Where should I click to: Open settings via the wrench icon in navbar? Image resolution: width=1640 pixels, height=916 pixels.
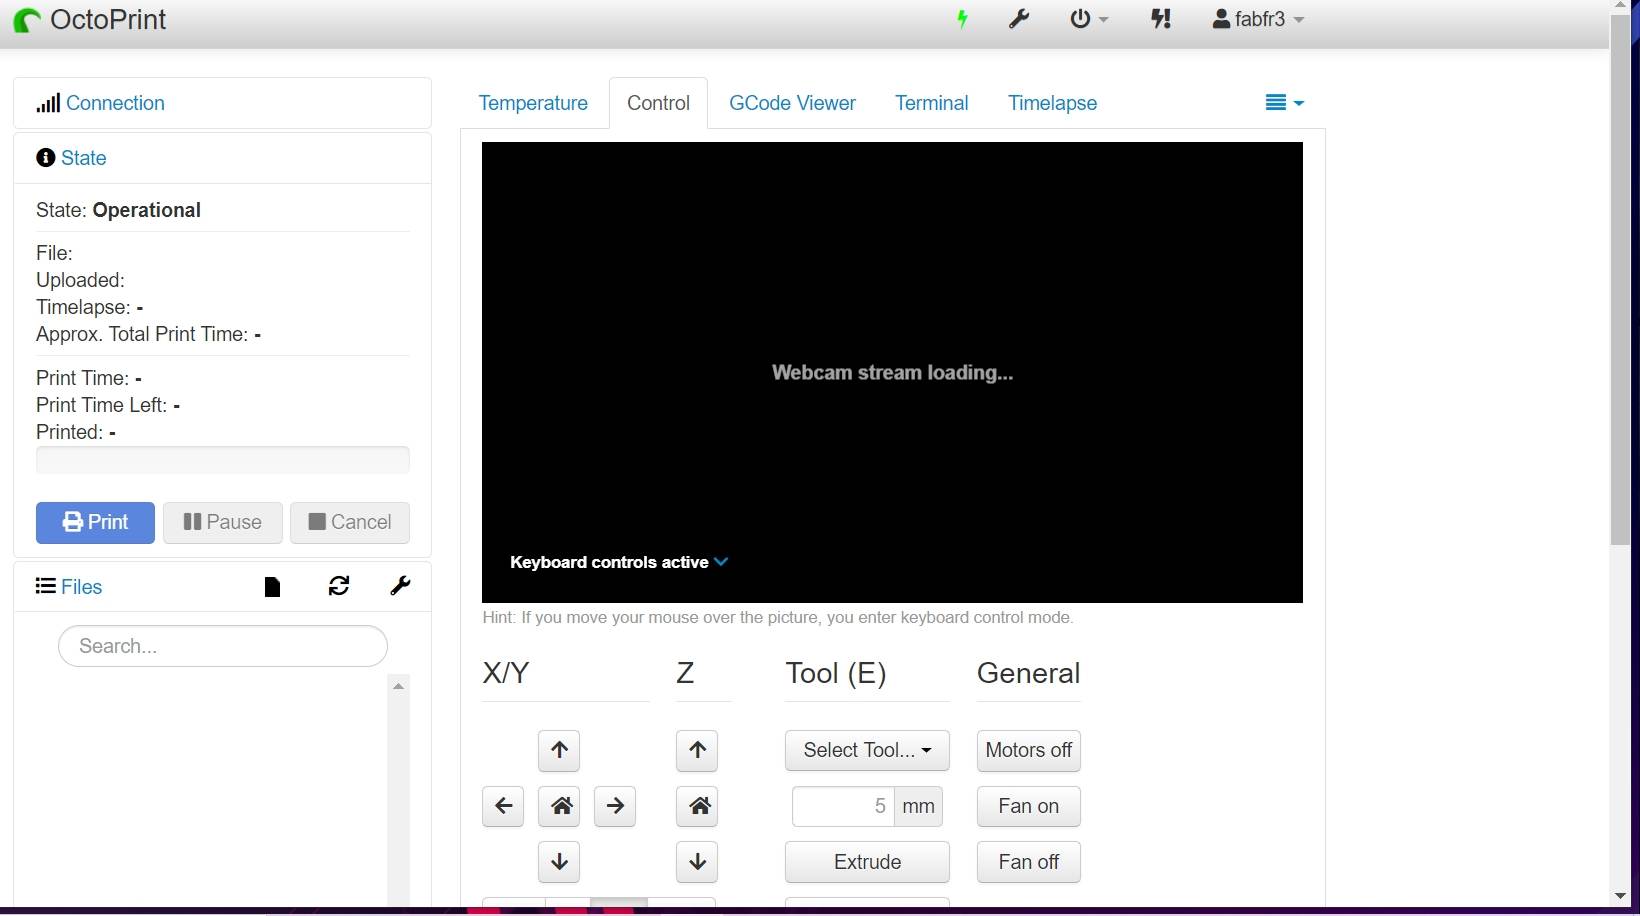[x=1019, y=19]
